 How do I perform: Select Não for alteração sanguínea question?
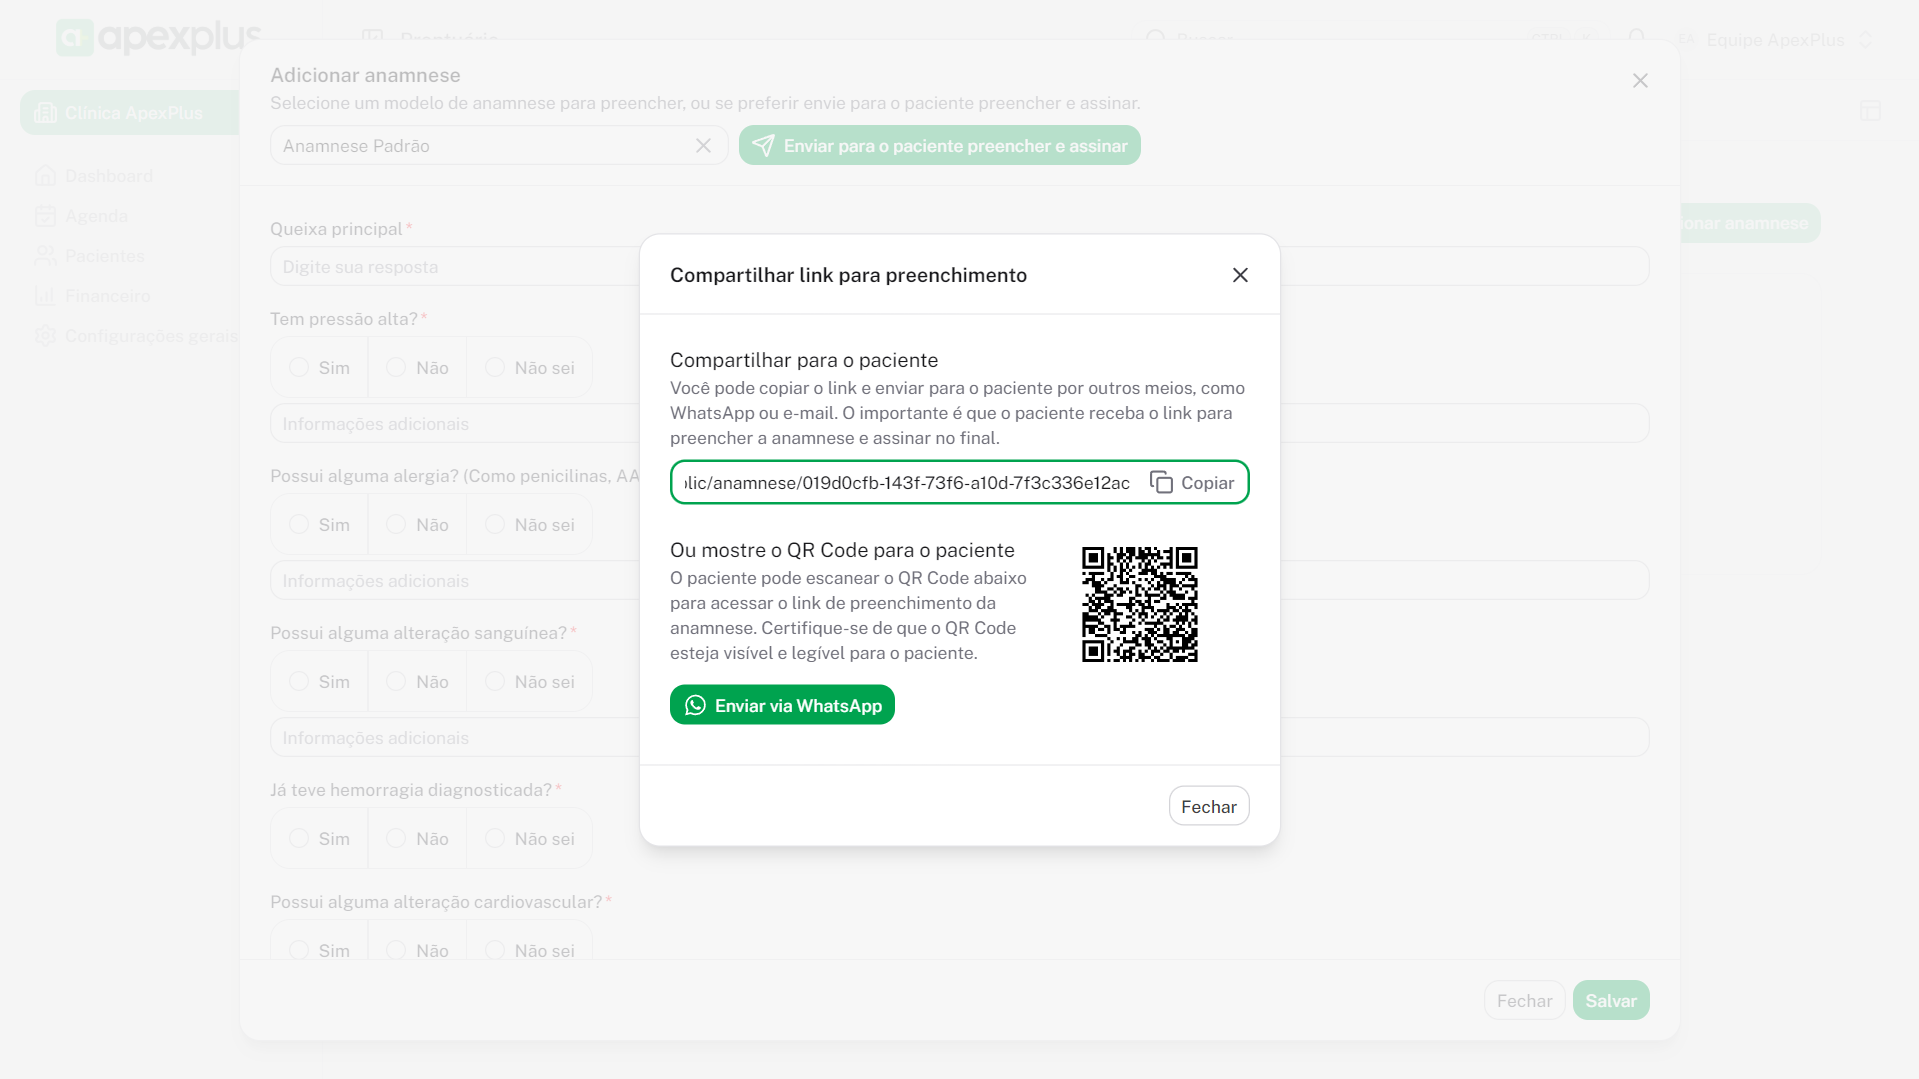(x=397, y=682)
